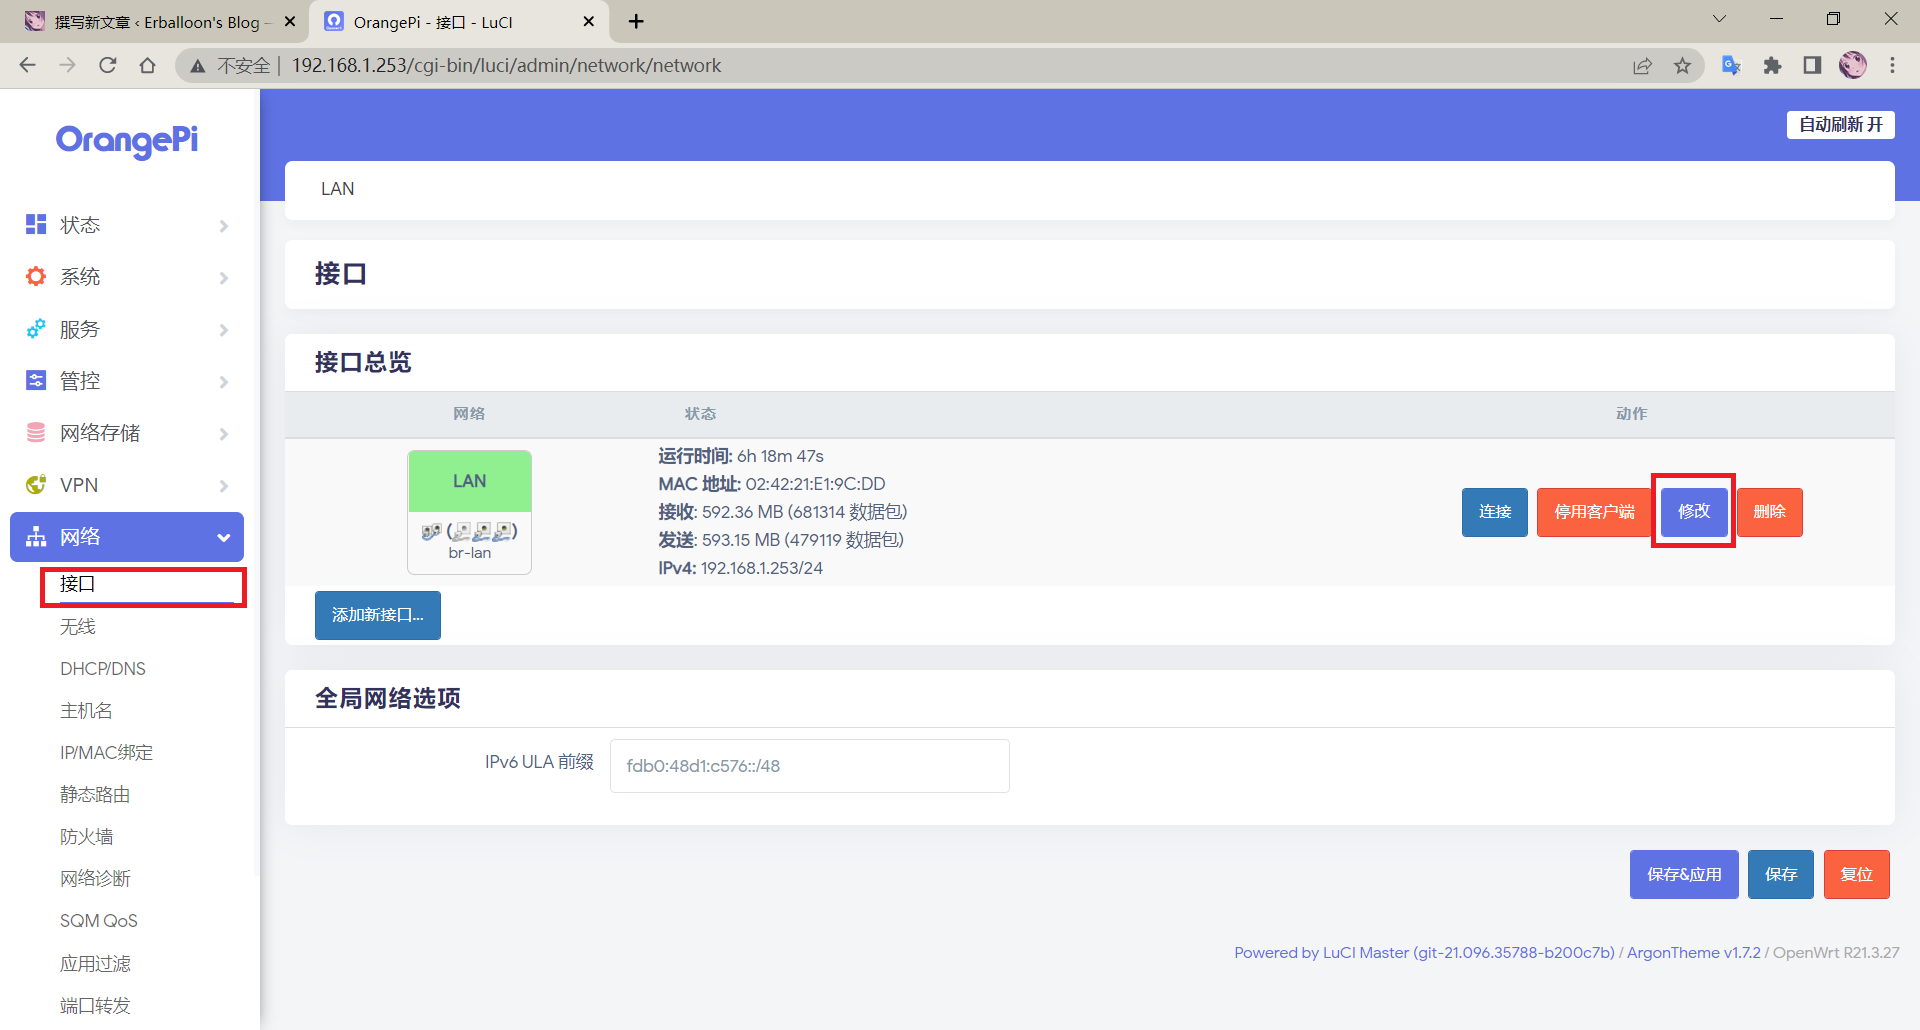
Task: Open the browser extensions puzzle icon
Action: coord(1772,65)
